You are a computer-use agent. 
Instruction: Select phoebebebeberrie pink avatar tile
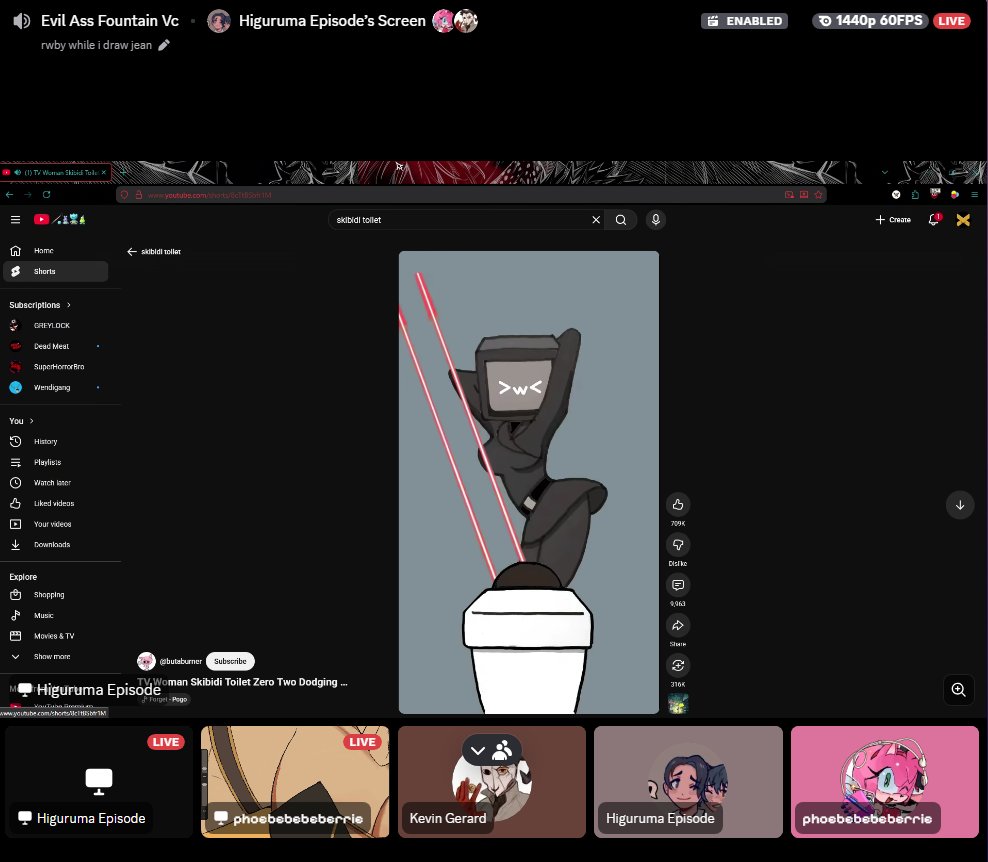pos(885,782)
